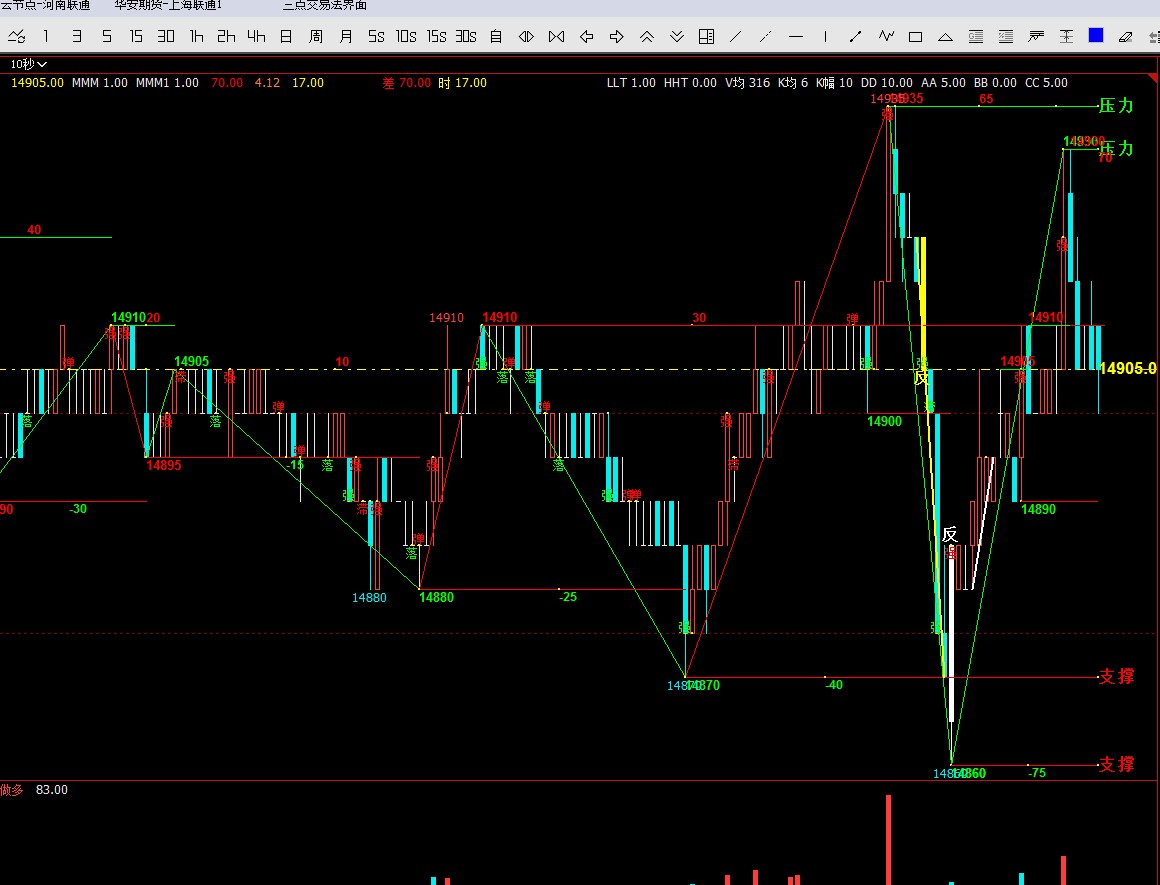Select the triangle drawing tool
This screenshot has height=885, width=1160.
[945, 37]
